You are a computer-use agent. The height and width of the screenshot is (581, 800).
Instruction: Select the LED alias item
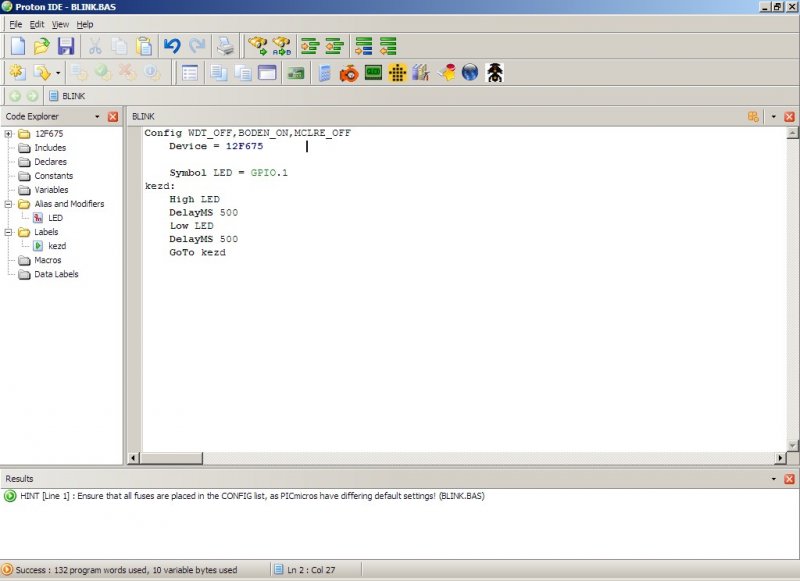tap(55, 218)
